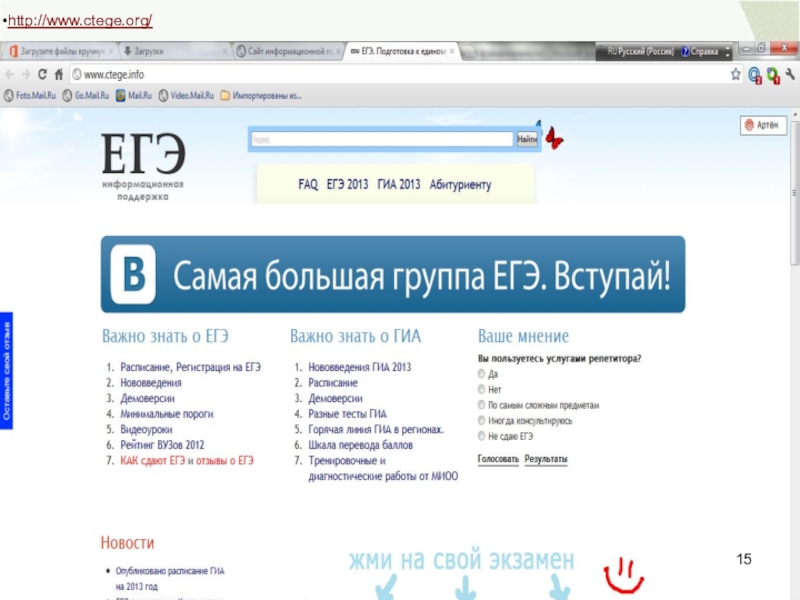Image resolution: width=800 pixels, height=600 pixels.
Task: Close the Загрузки tab
Action: point(225,51)
